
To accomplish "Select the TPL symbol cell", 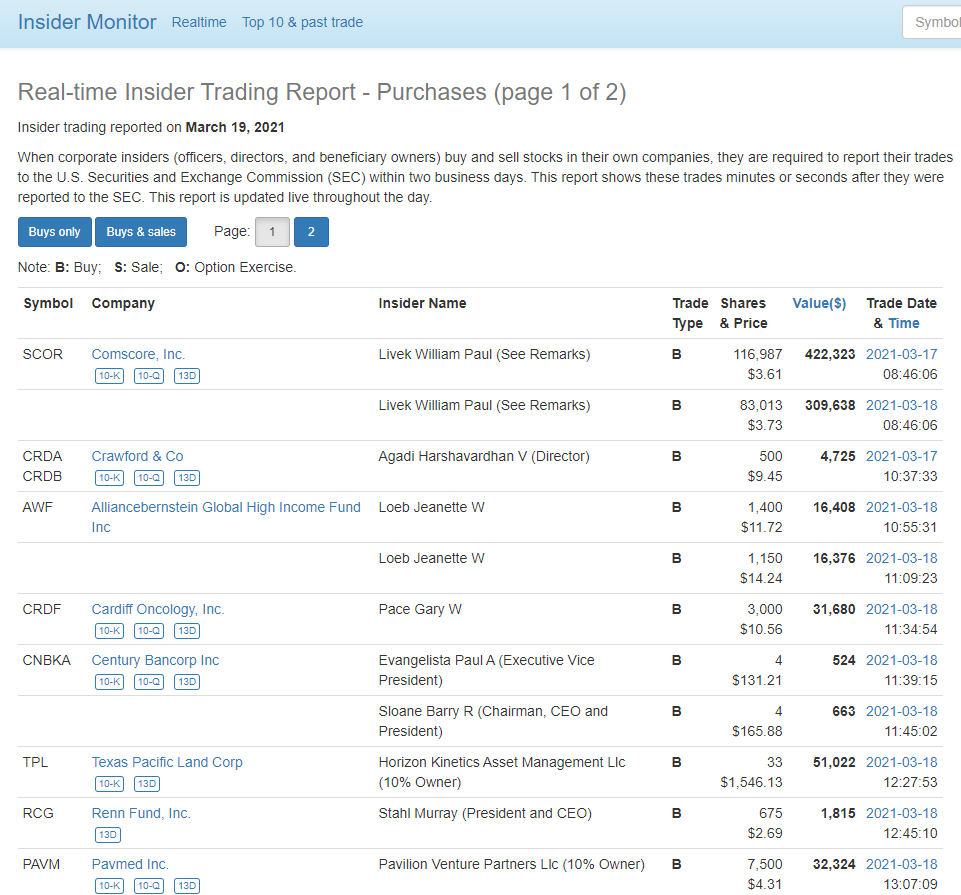I will point(35,762).
